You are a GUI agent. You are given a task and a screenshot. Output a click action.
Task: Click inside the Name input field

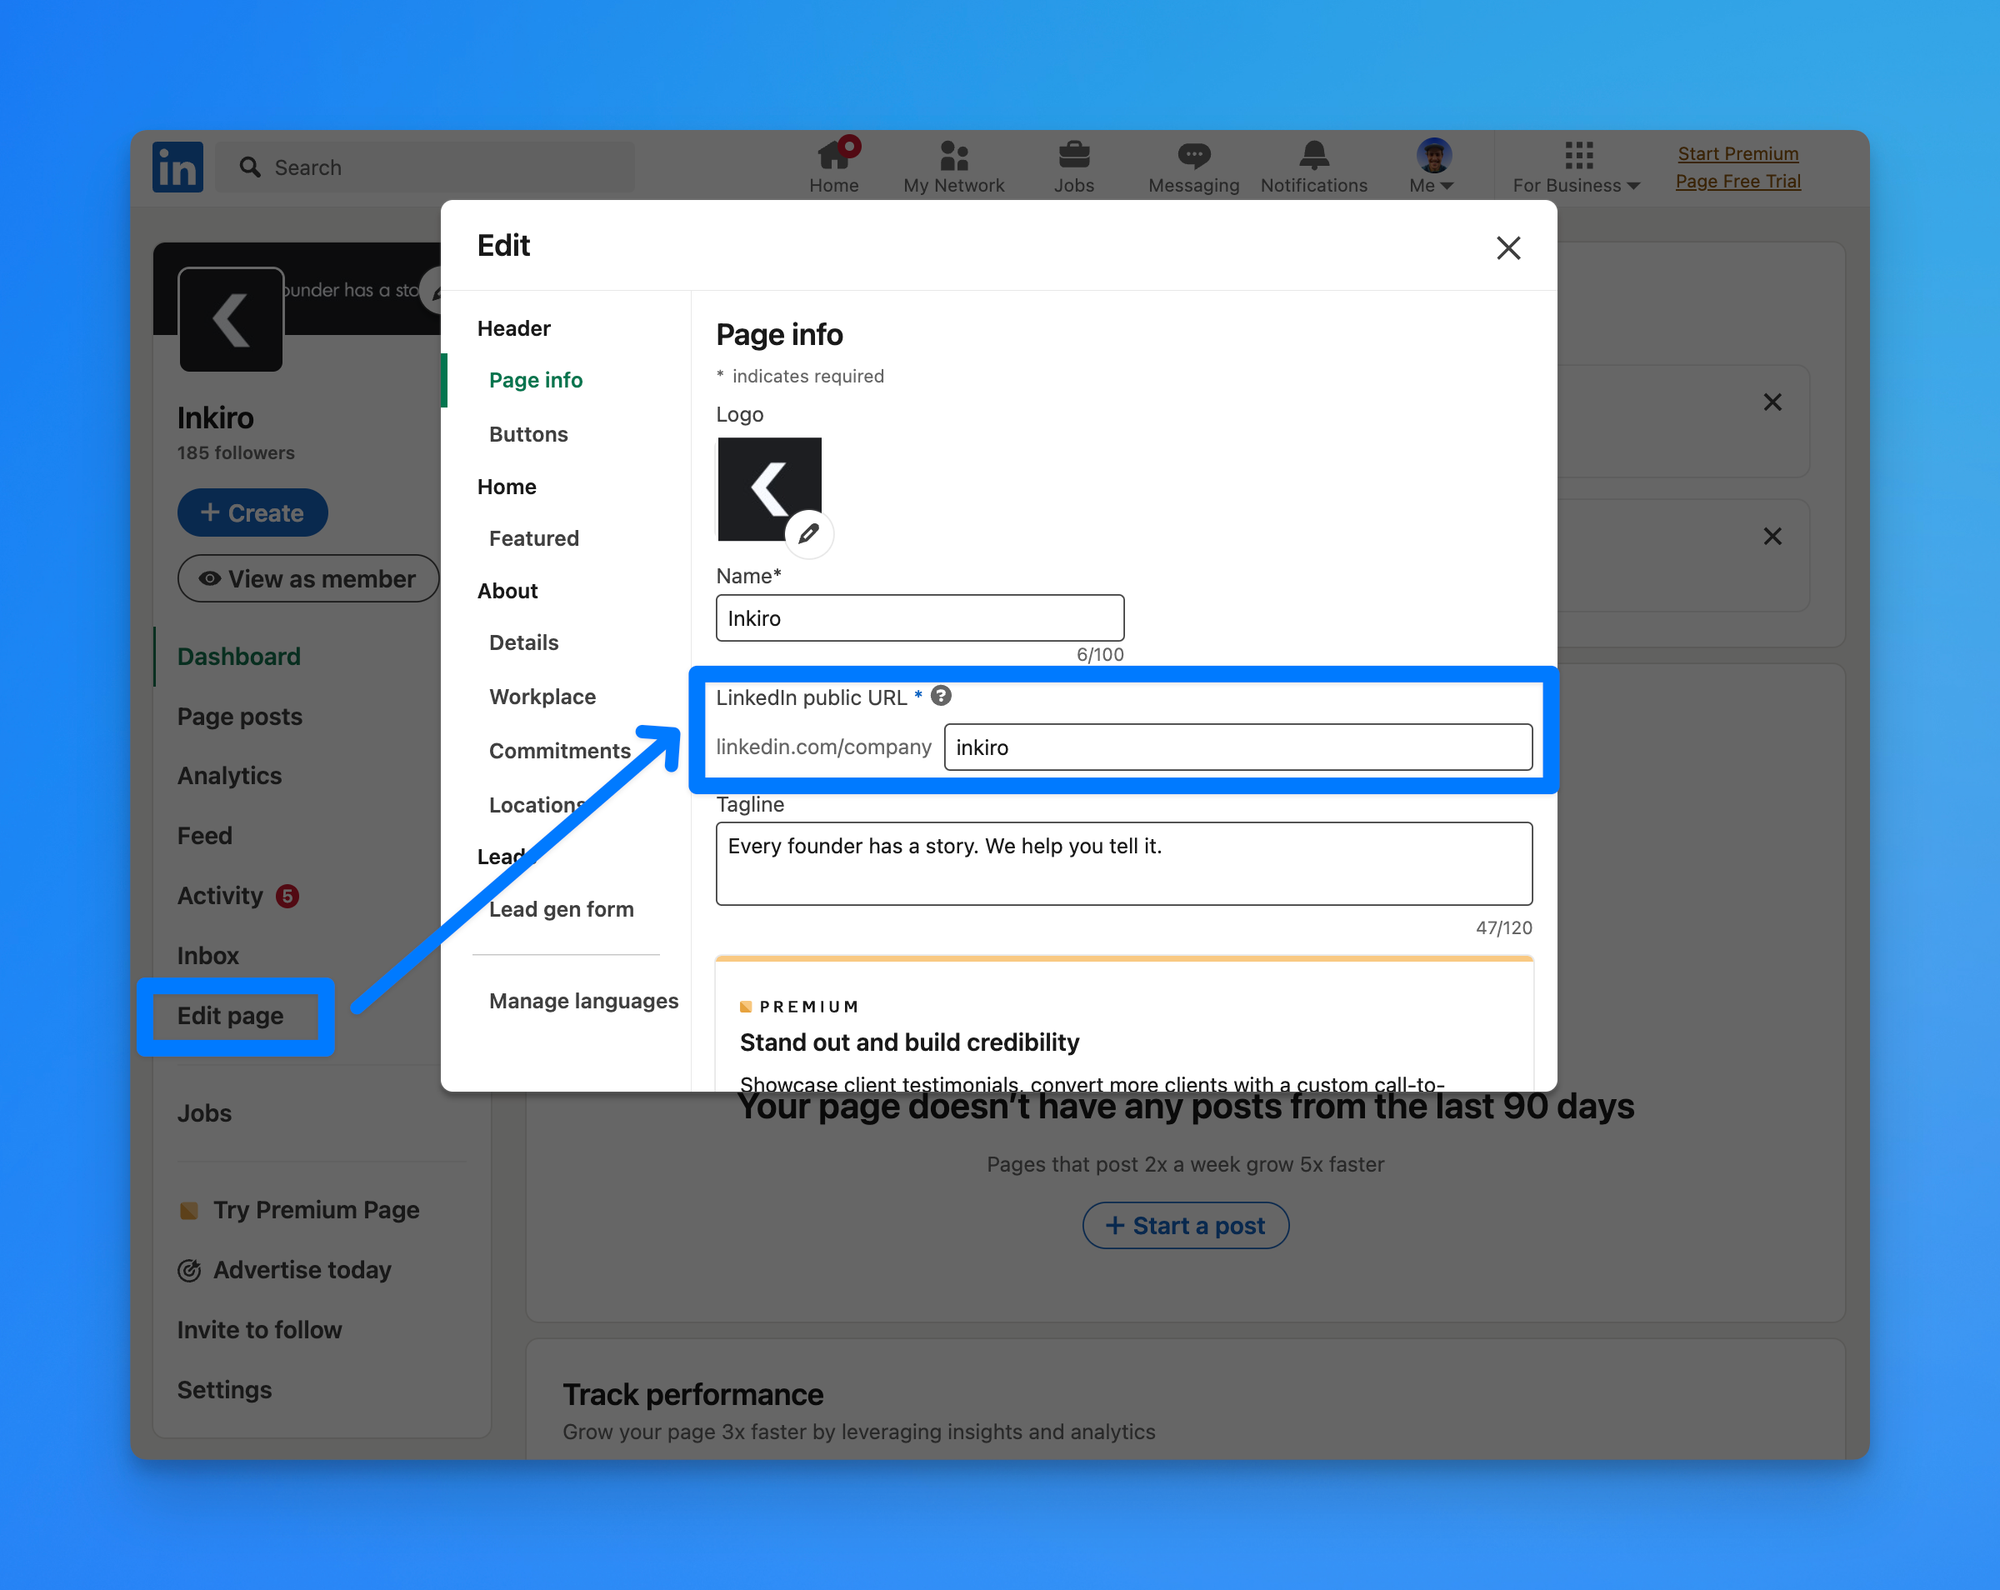tap(919, 618)
